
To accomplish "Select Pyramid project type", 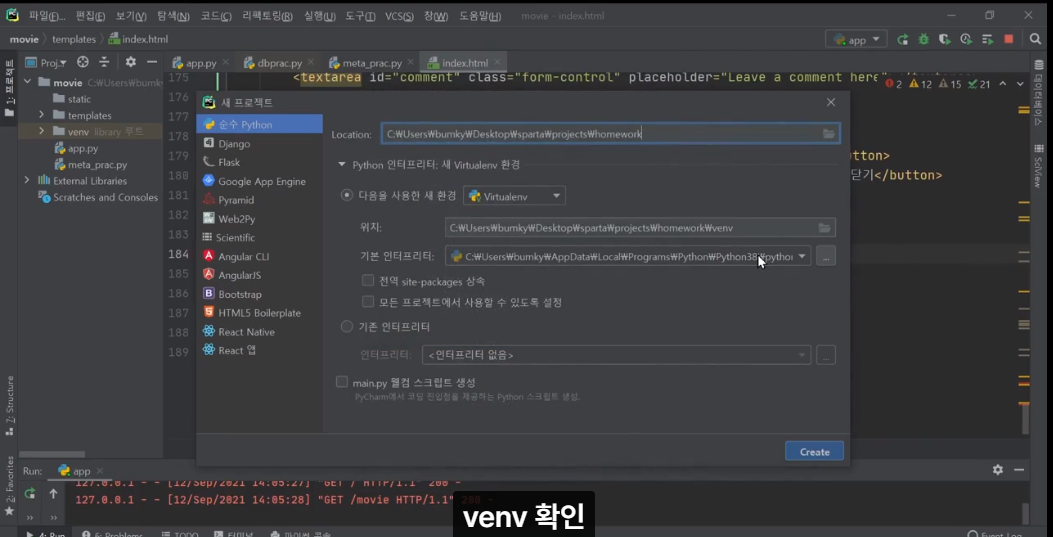I will [x=259, y=200].
